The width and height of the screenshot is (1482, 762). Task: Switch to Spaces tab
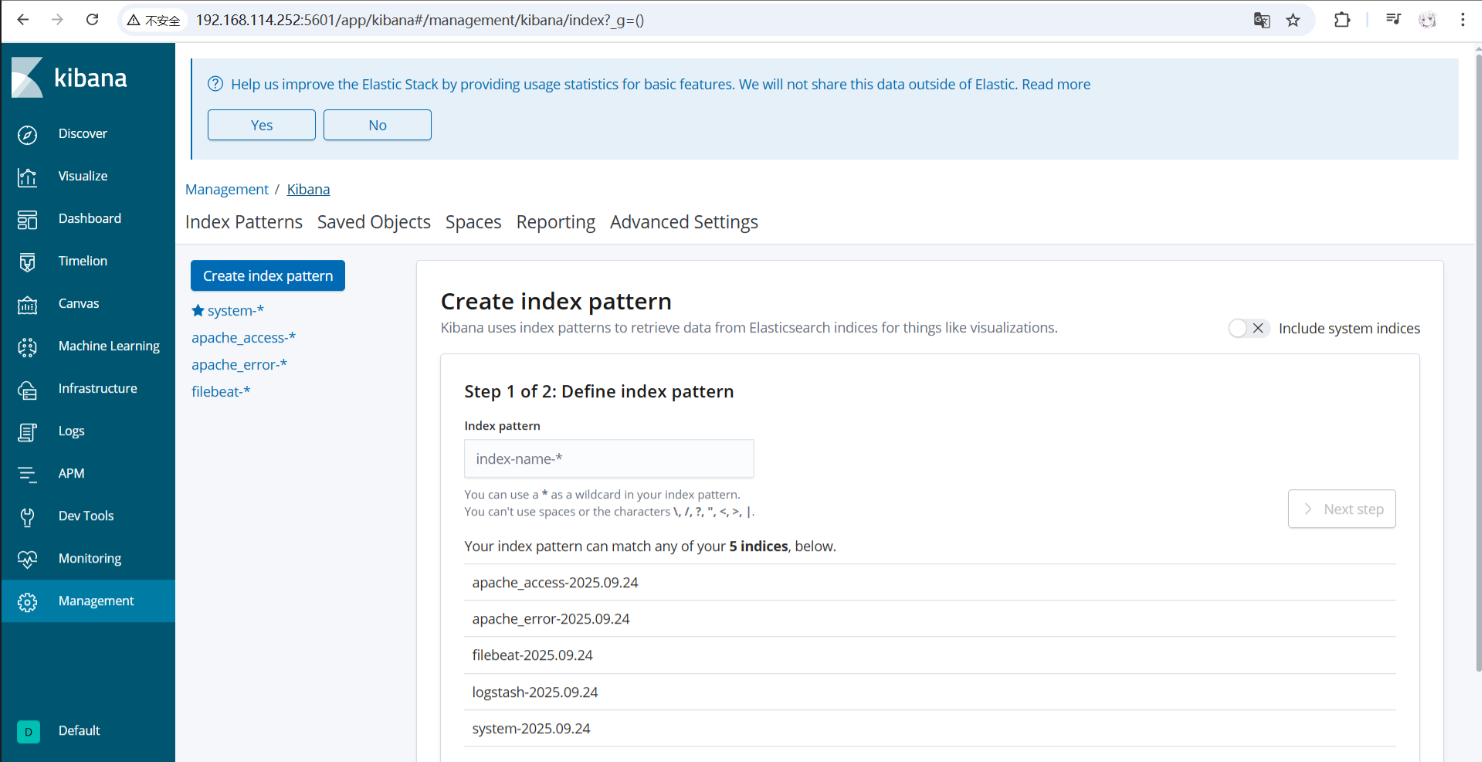[x=473, y=222]
